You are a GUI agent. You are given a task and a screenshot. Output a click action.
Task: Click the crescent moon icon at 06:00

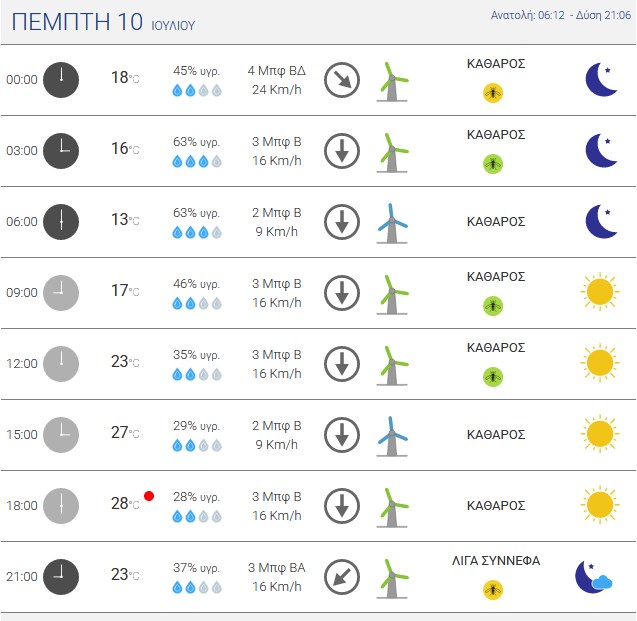tap(602, 222)
